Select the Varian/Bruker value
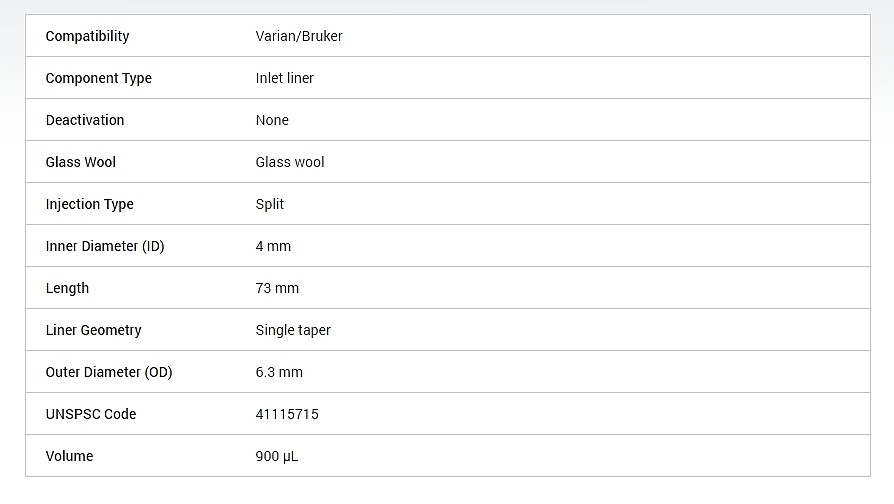Viewport: 894px width, 504px height. 299,36
